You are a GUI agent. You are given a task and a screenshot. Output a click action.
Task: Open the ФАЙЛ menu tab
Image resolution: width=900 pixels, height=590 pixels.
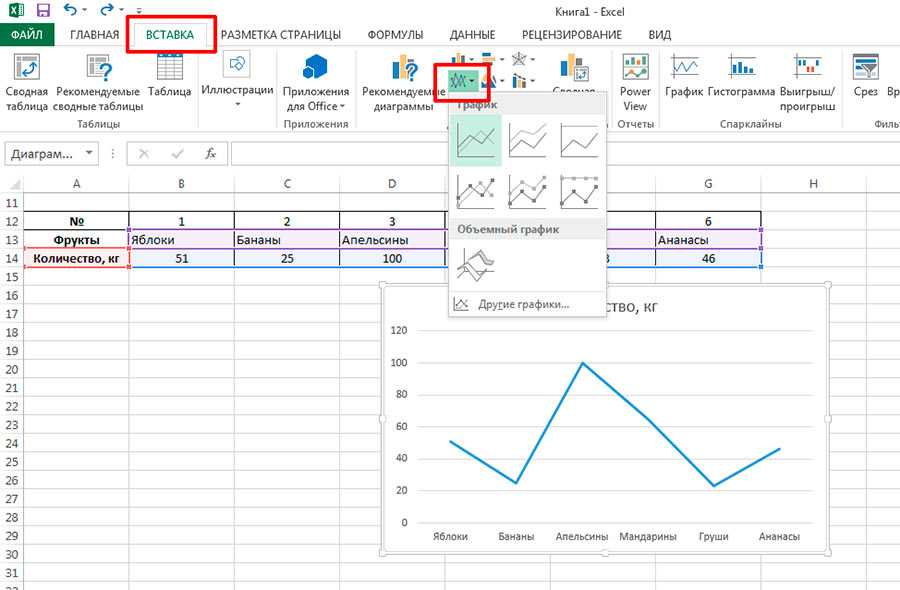pos(26,34)
